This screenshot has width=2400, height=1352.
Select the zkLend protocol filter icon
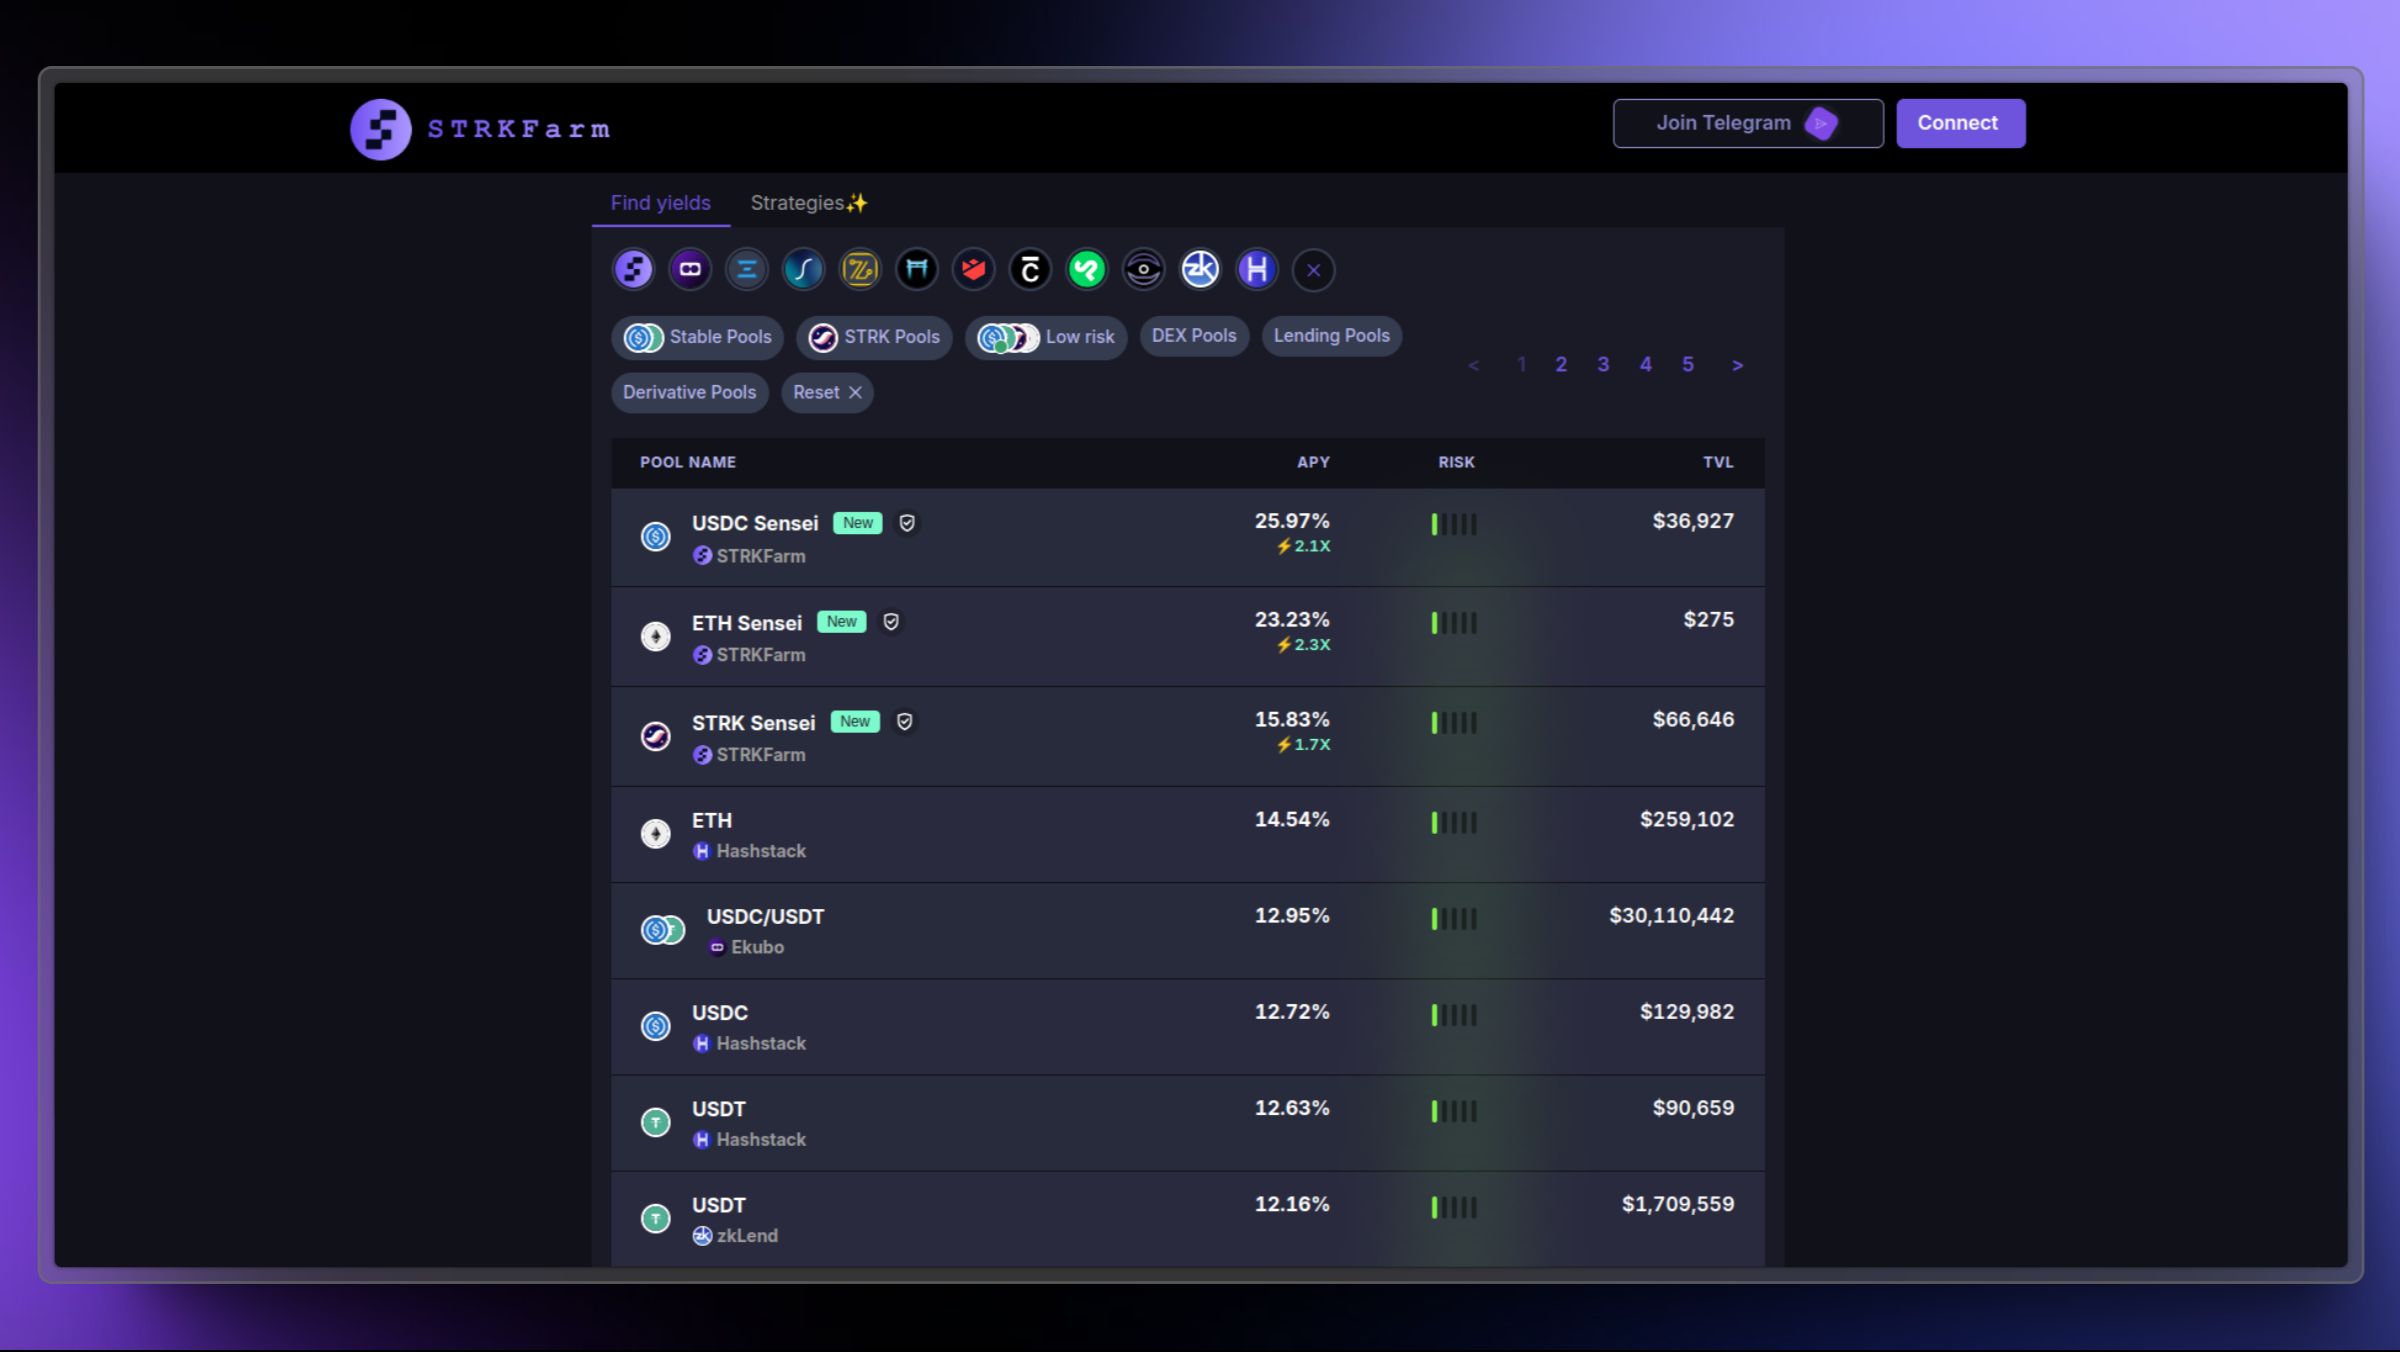[x=1200, y=269]
